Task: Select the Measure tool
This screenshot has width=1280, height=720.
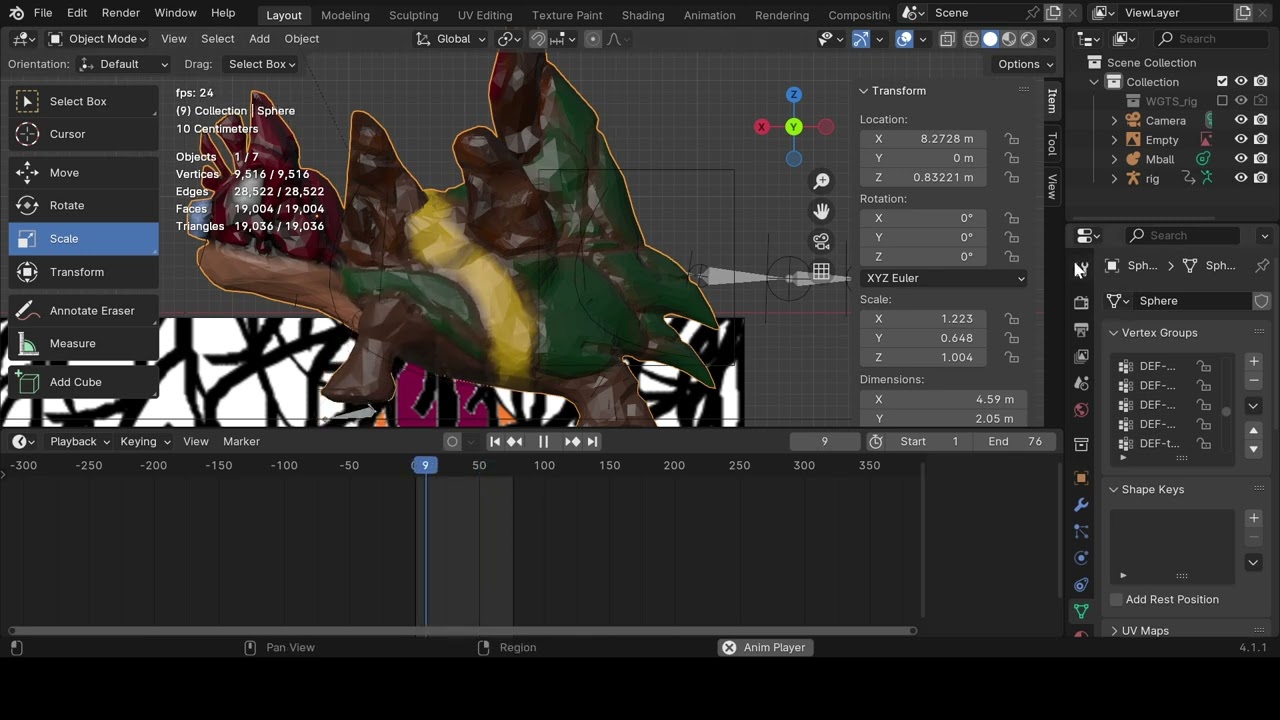Action: (x=83, y=344)
